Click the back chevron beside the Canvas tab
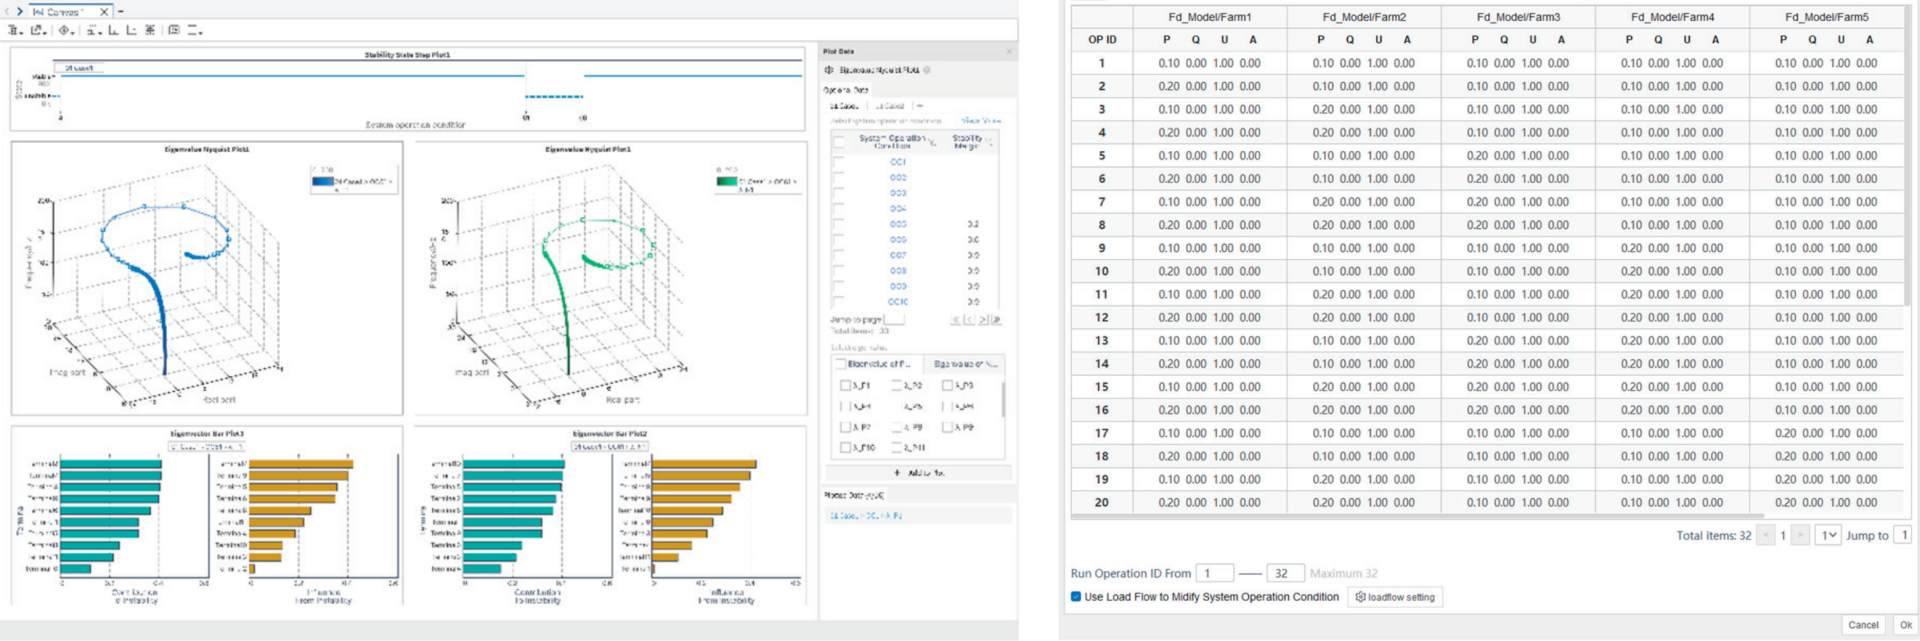The height and width of the screenshot is (641, 1920). pyautogui.click(x=7, y=12)
